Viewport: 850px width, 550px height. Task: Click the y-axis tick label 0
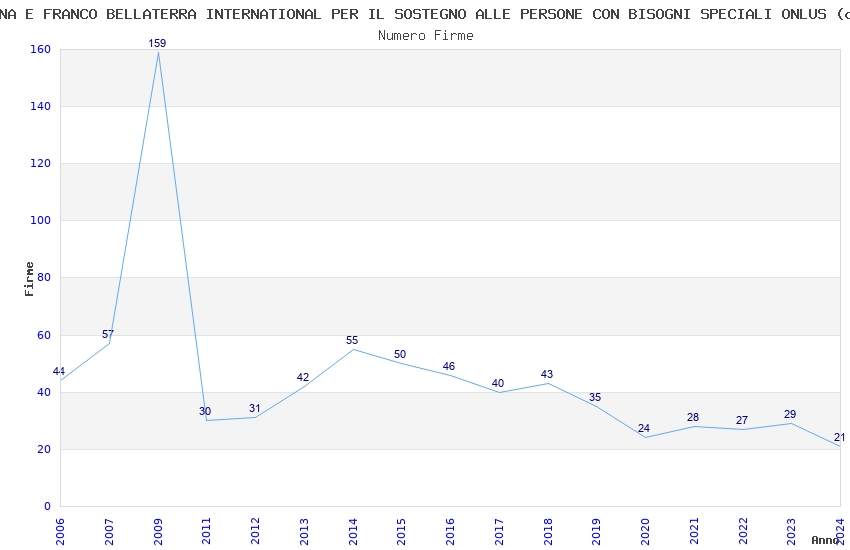[x=47, y=507]
